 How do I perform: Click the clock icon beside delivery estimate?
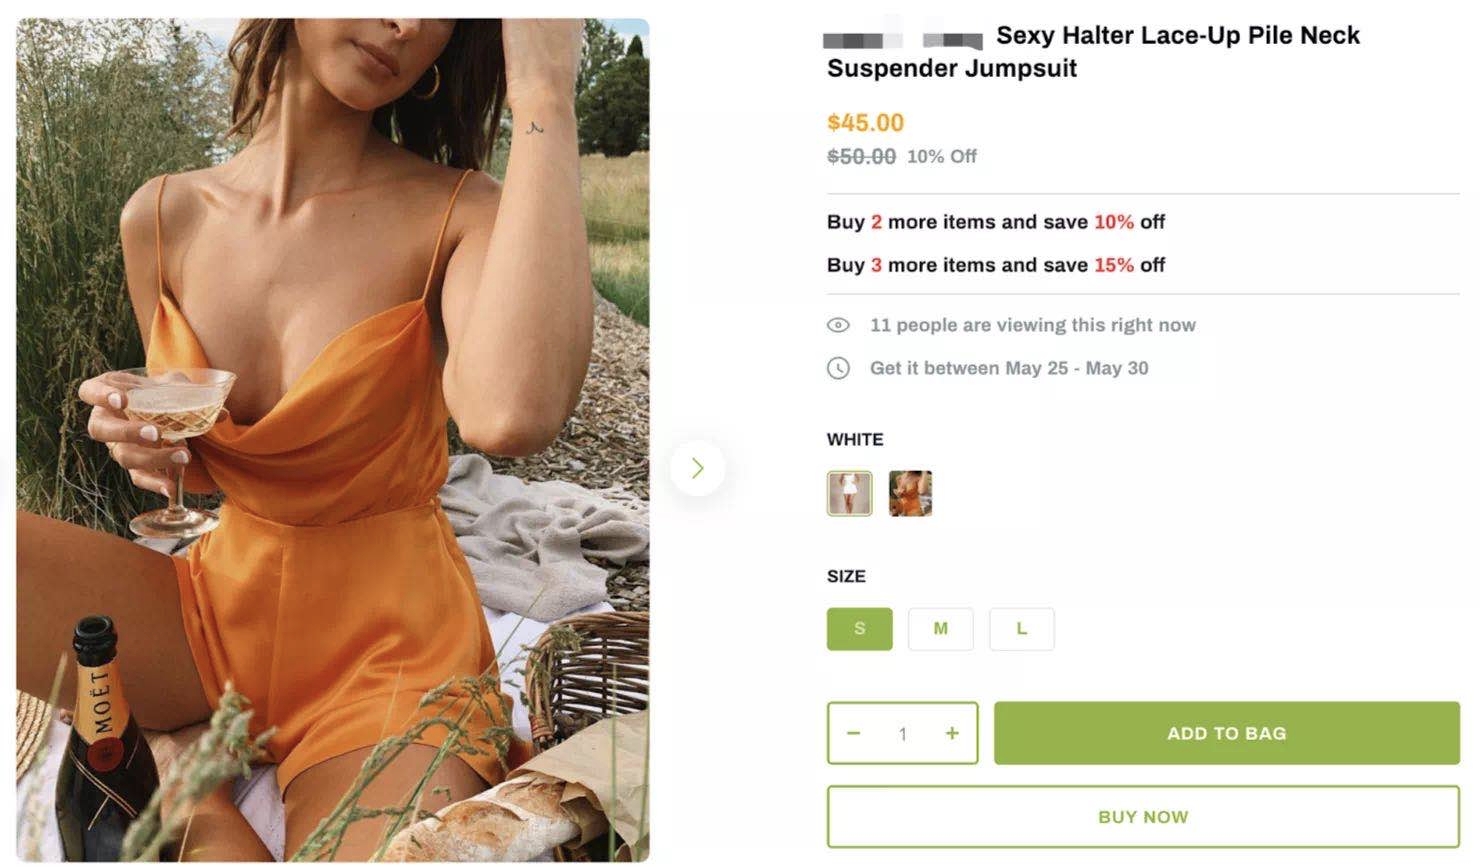click(838, 368)
